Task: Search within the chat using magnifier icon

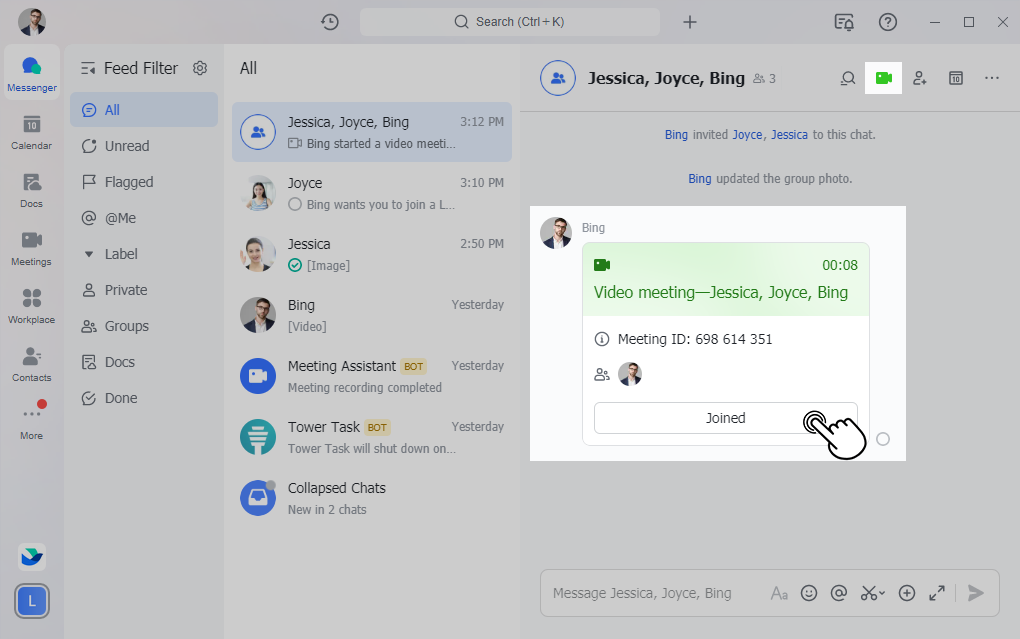Action: pyautogui.click(x=848, y=78)
